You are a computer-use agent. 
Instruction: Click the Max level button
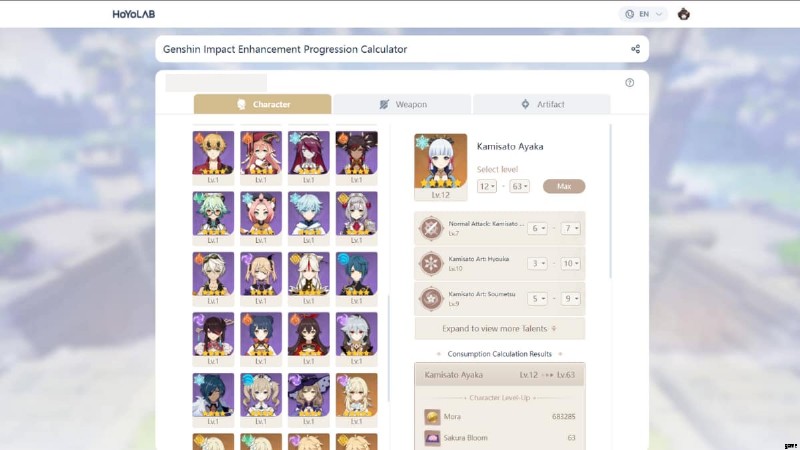click(x=564, y=186)
